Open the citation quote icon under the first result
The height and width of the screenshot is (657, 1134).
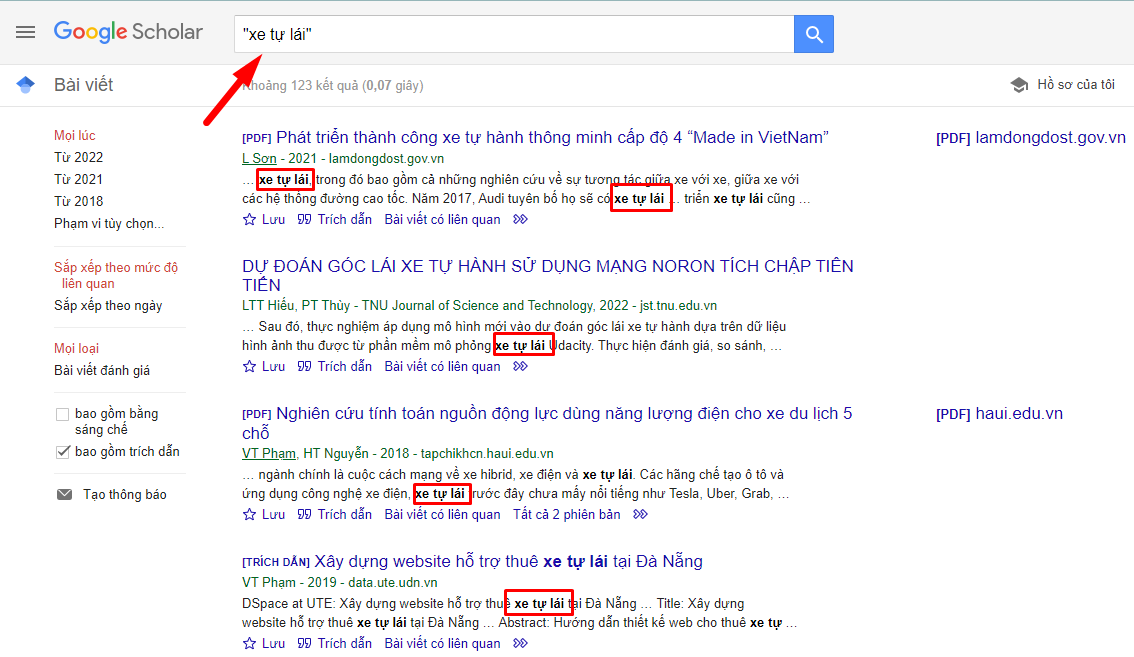point(305,219)
